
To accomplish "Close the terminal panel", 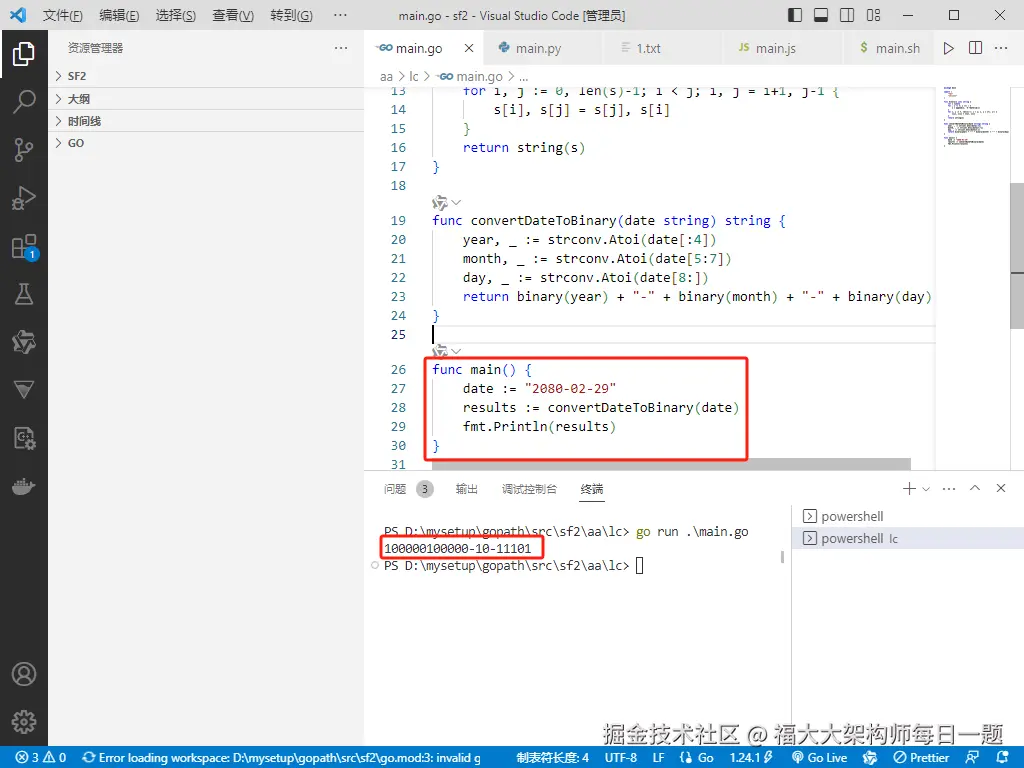I will (1000, 488).
